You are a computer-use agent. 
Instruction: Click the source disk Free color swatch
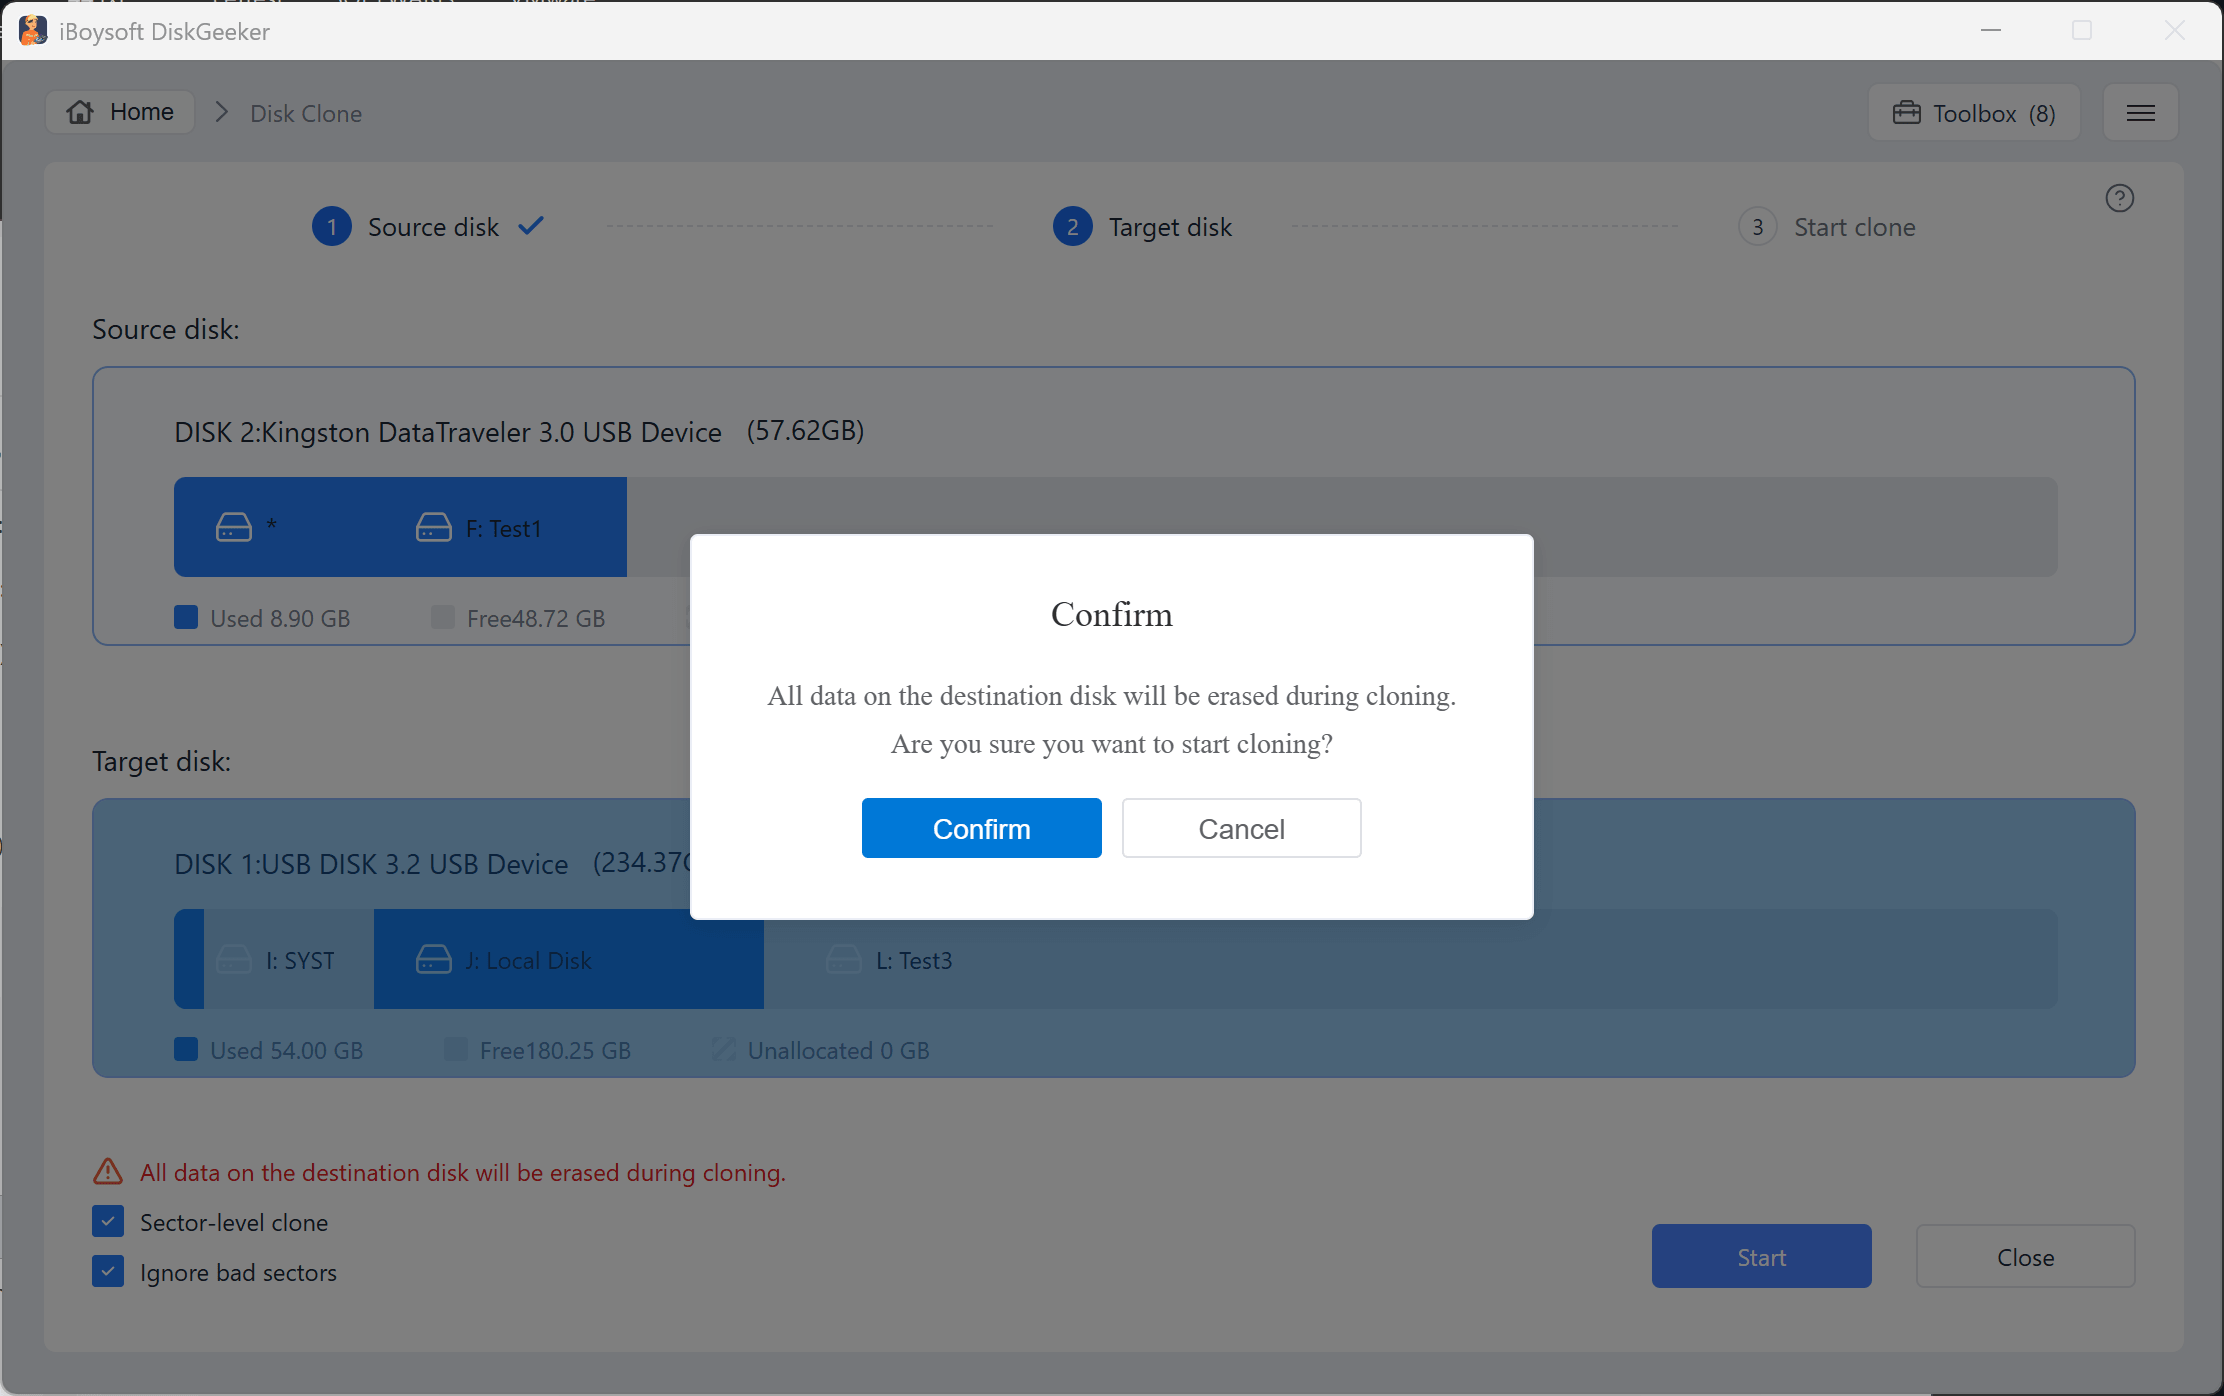(443, 617)
